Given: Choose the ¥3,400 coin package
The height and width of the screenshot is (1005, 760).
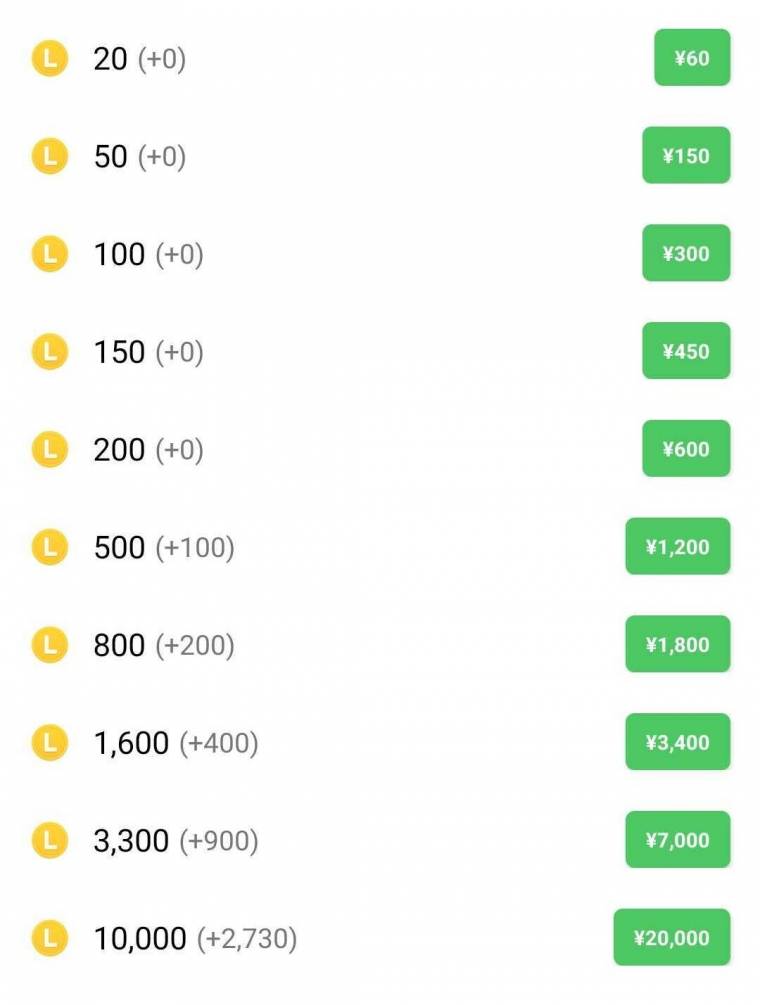Looking at the screenshot, I should 677,742.
